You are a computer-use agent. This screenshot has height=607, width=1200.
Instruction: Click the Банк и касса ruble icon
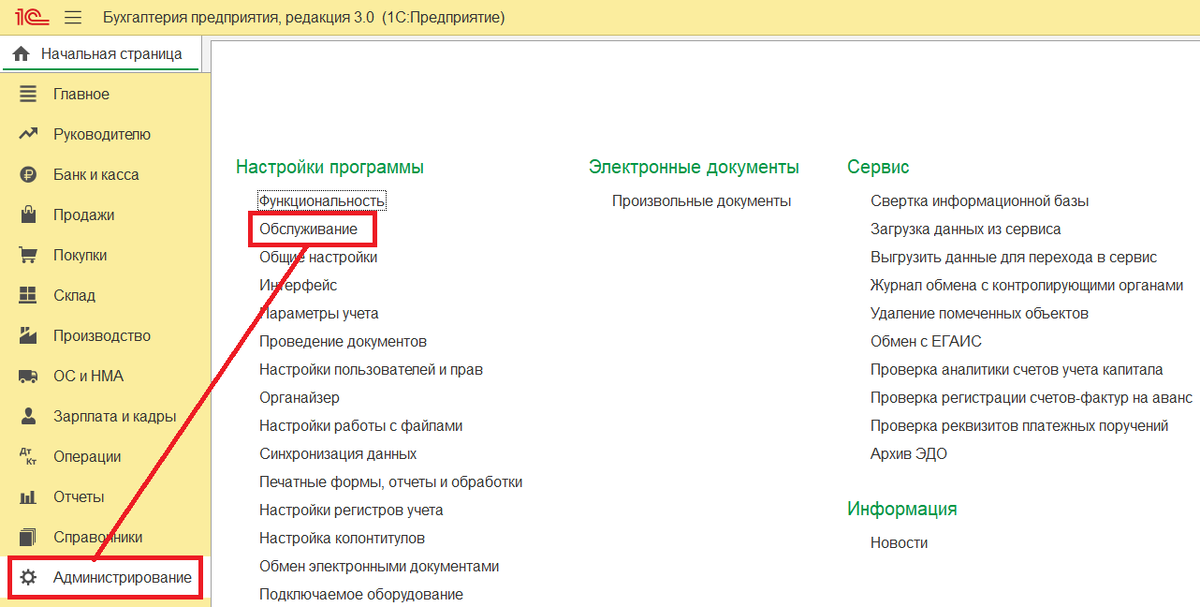pos(28,175)
